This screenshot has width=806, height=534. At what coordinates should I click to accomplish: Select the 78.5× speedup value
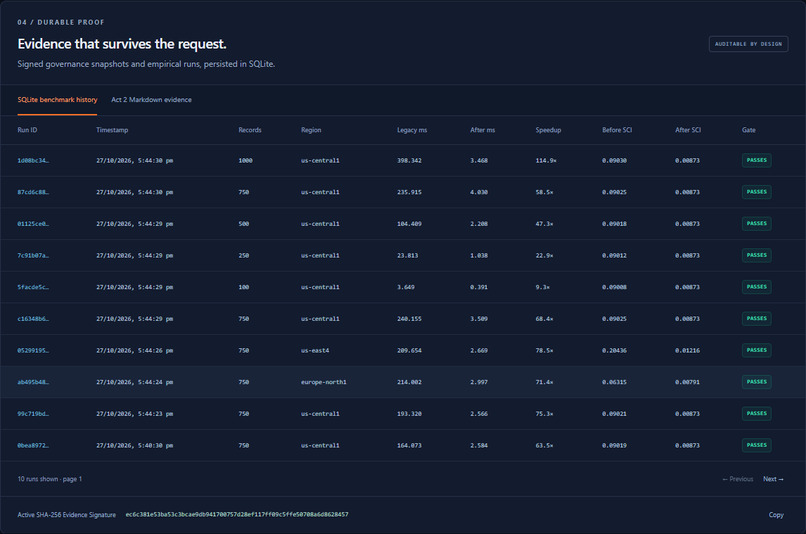(544, 351)
